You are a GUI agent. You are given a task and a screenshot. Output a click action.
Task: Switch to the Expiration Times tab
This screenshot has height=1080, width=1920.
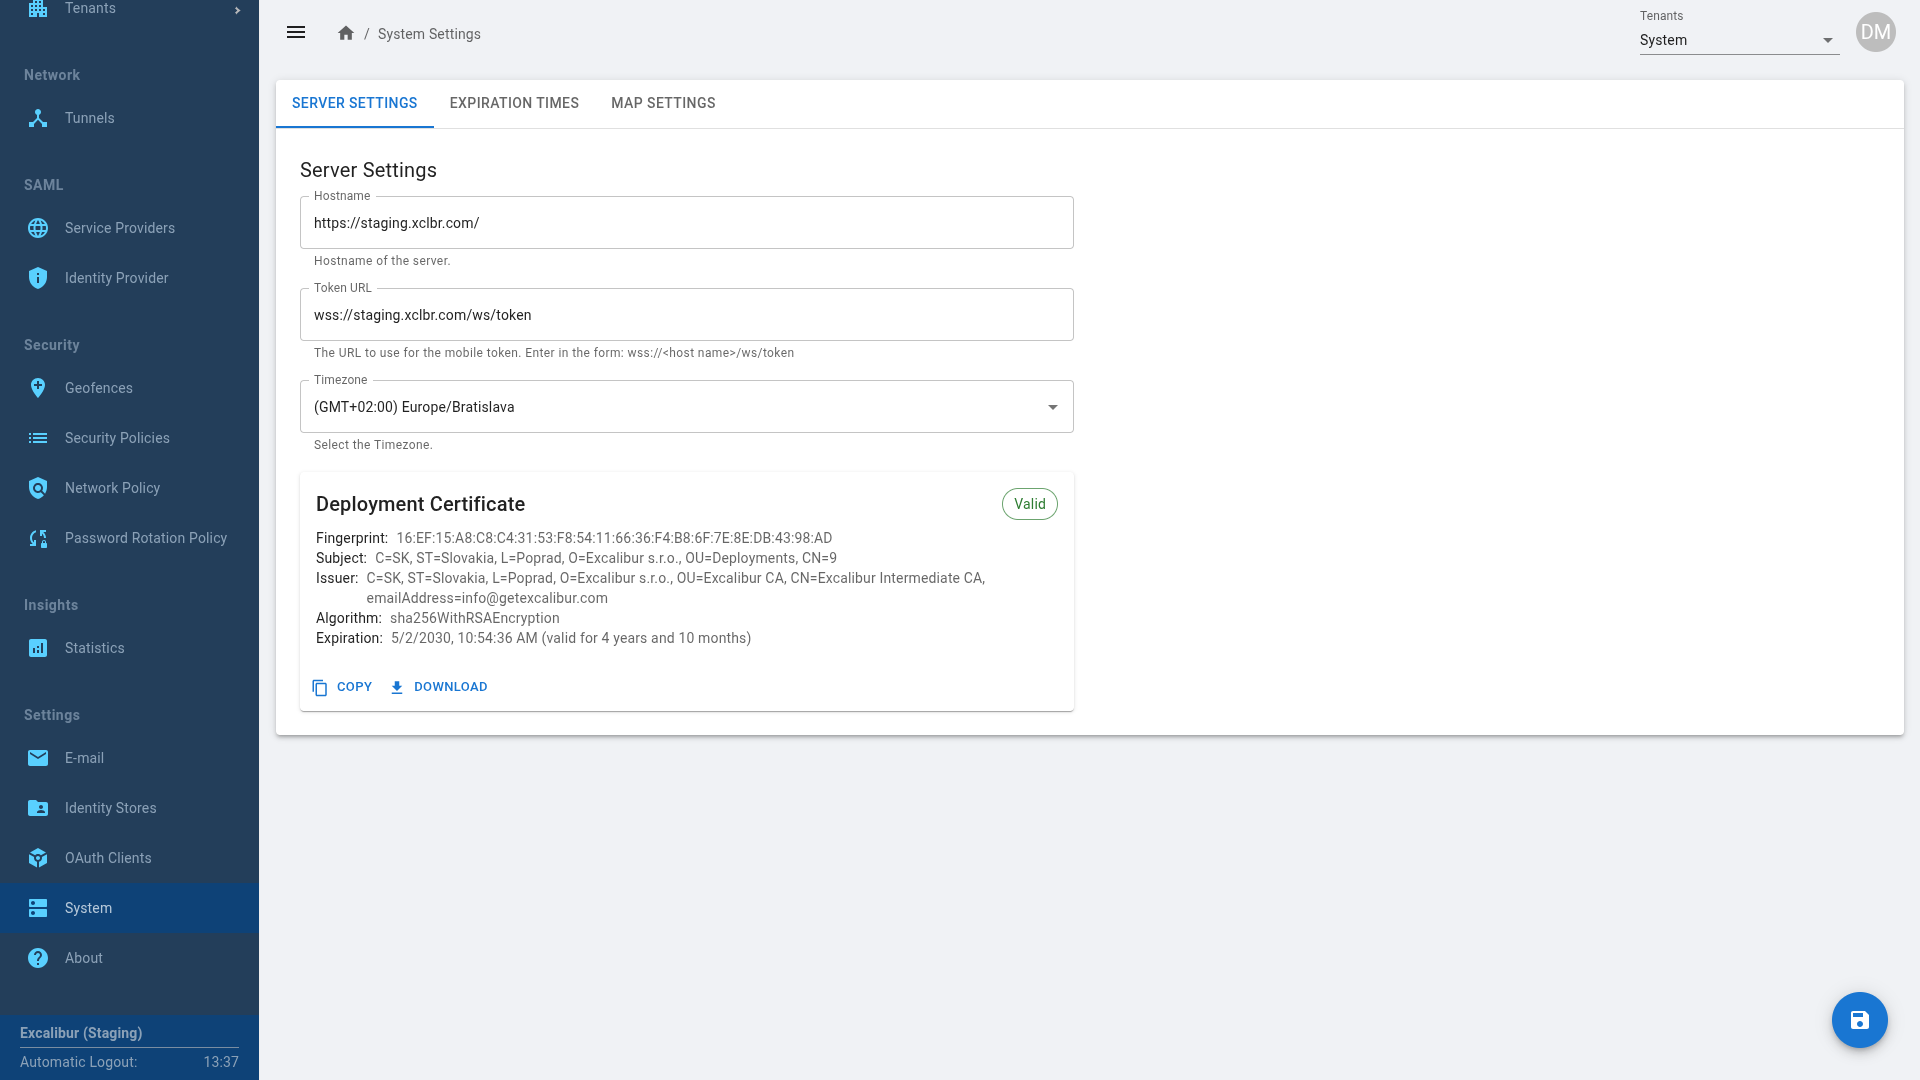pos(514,103)
